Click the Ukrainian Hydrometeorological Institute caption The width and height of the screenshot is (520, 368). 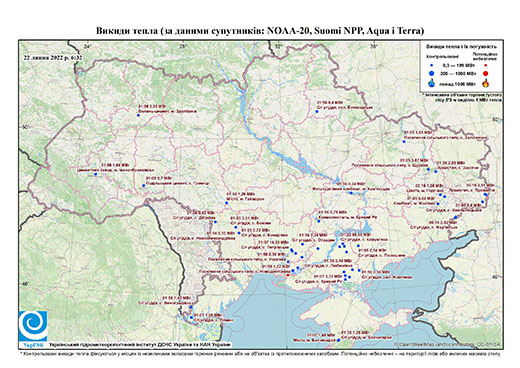coord(140,344)
